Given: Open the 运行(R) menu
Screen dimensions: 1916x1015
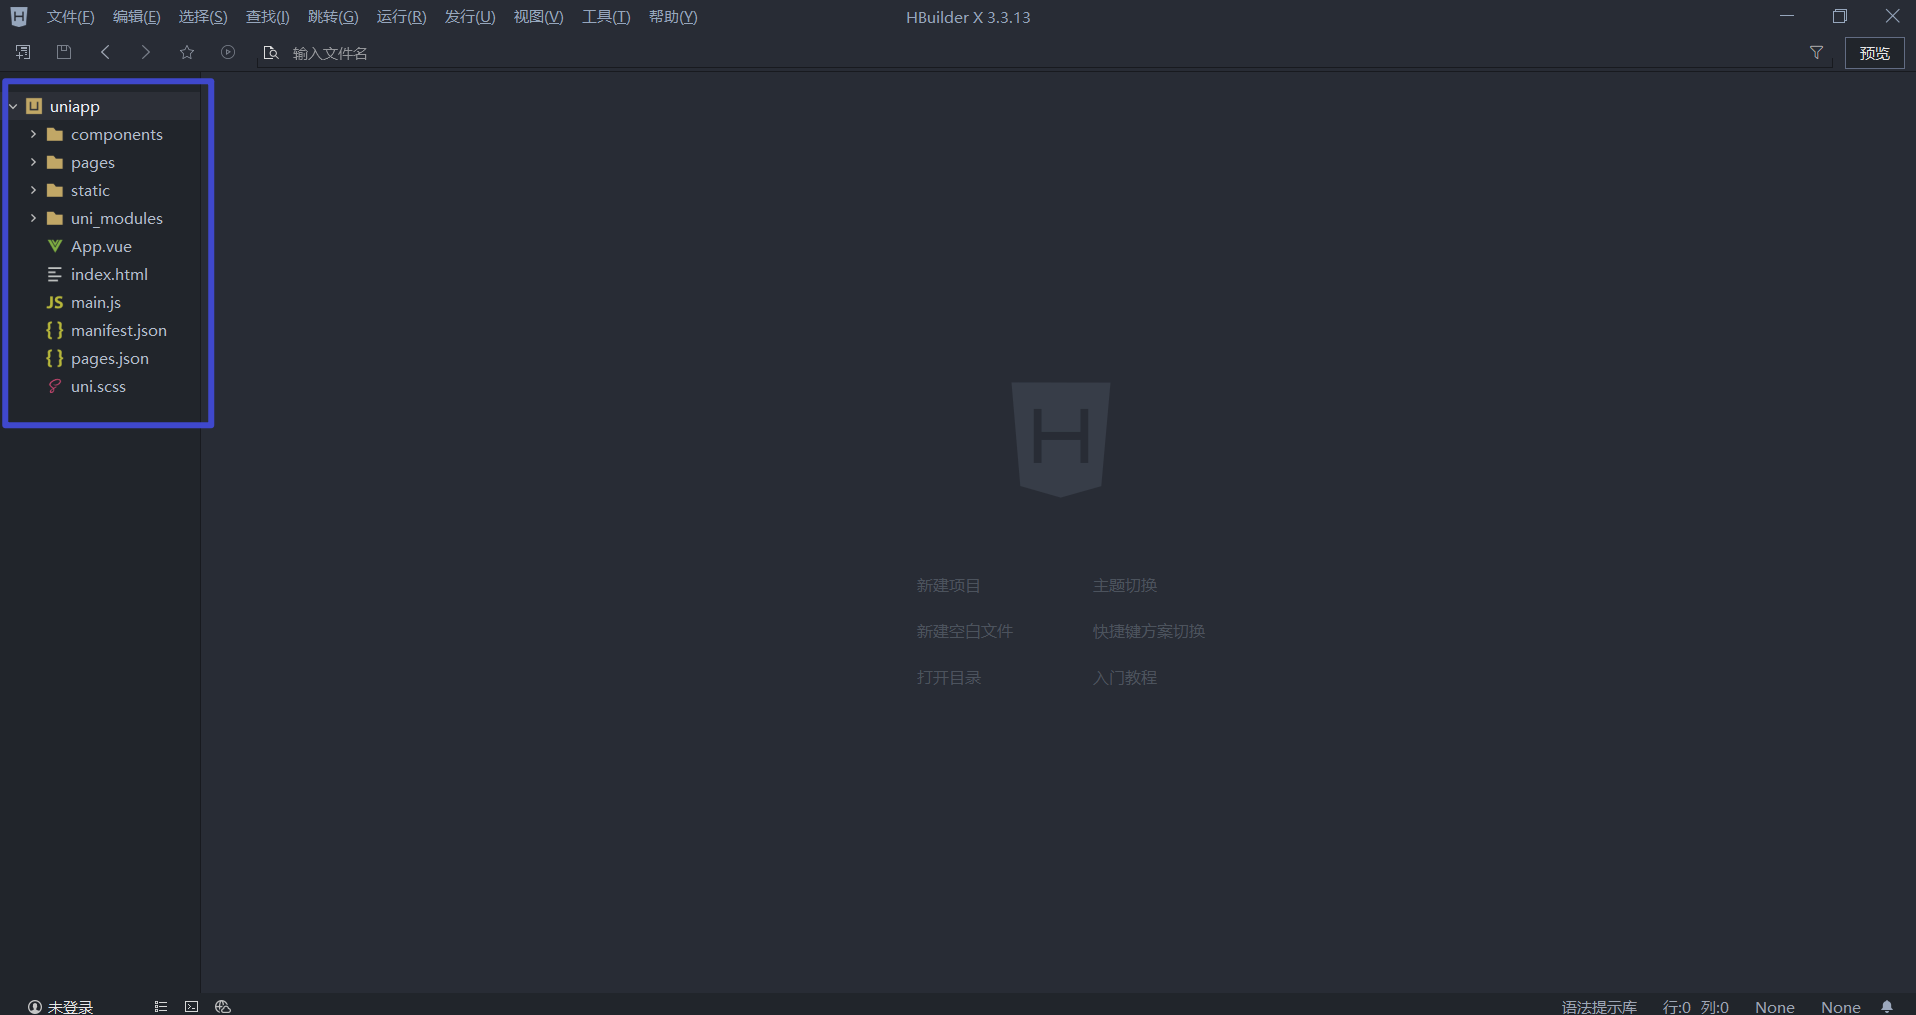Looking at the screenshot, I should [x=401, y=17].
